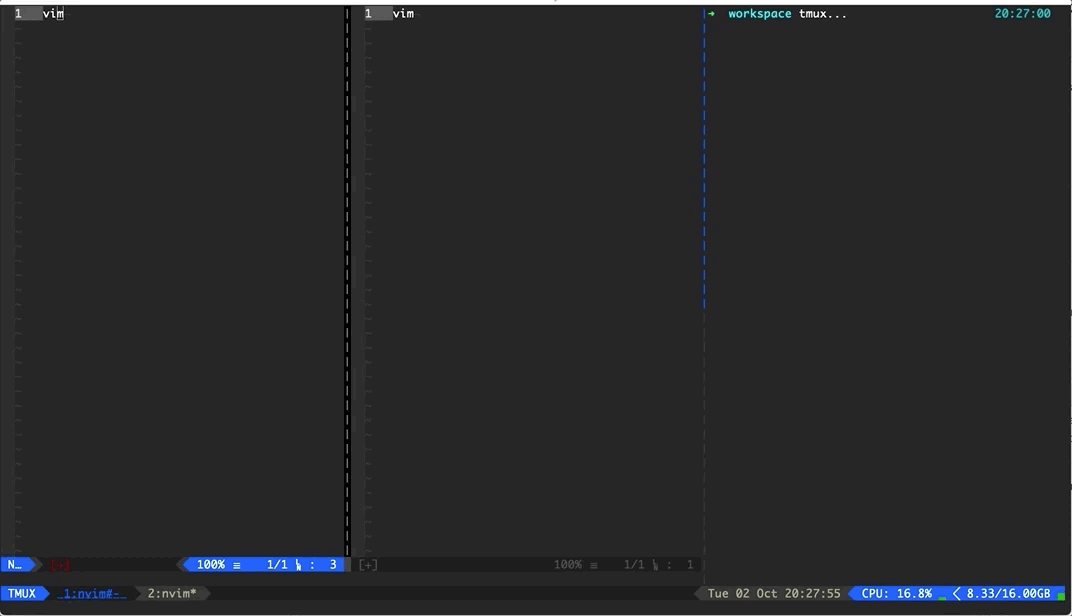This screenshot has width=1072, height=616.
Task: Select tmux window tab 1:nvim#-
Action: tap(92, 593)
